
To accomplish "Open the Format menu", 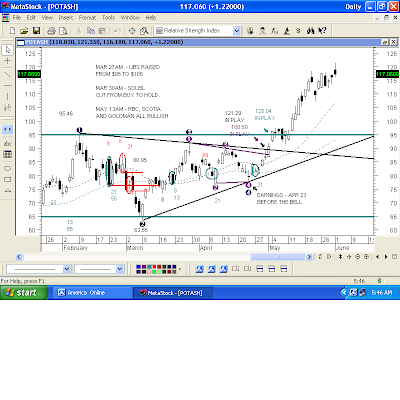I will [87, 18].
